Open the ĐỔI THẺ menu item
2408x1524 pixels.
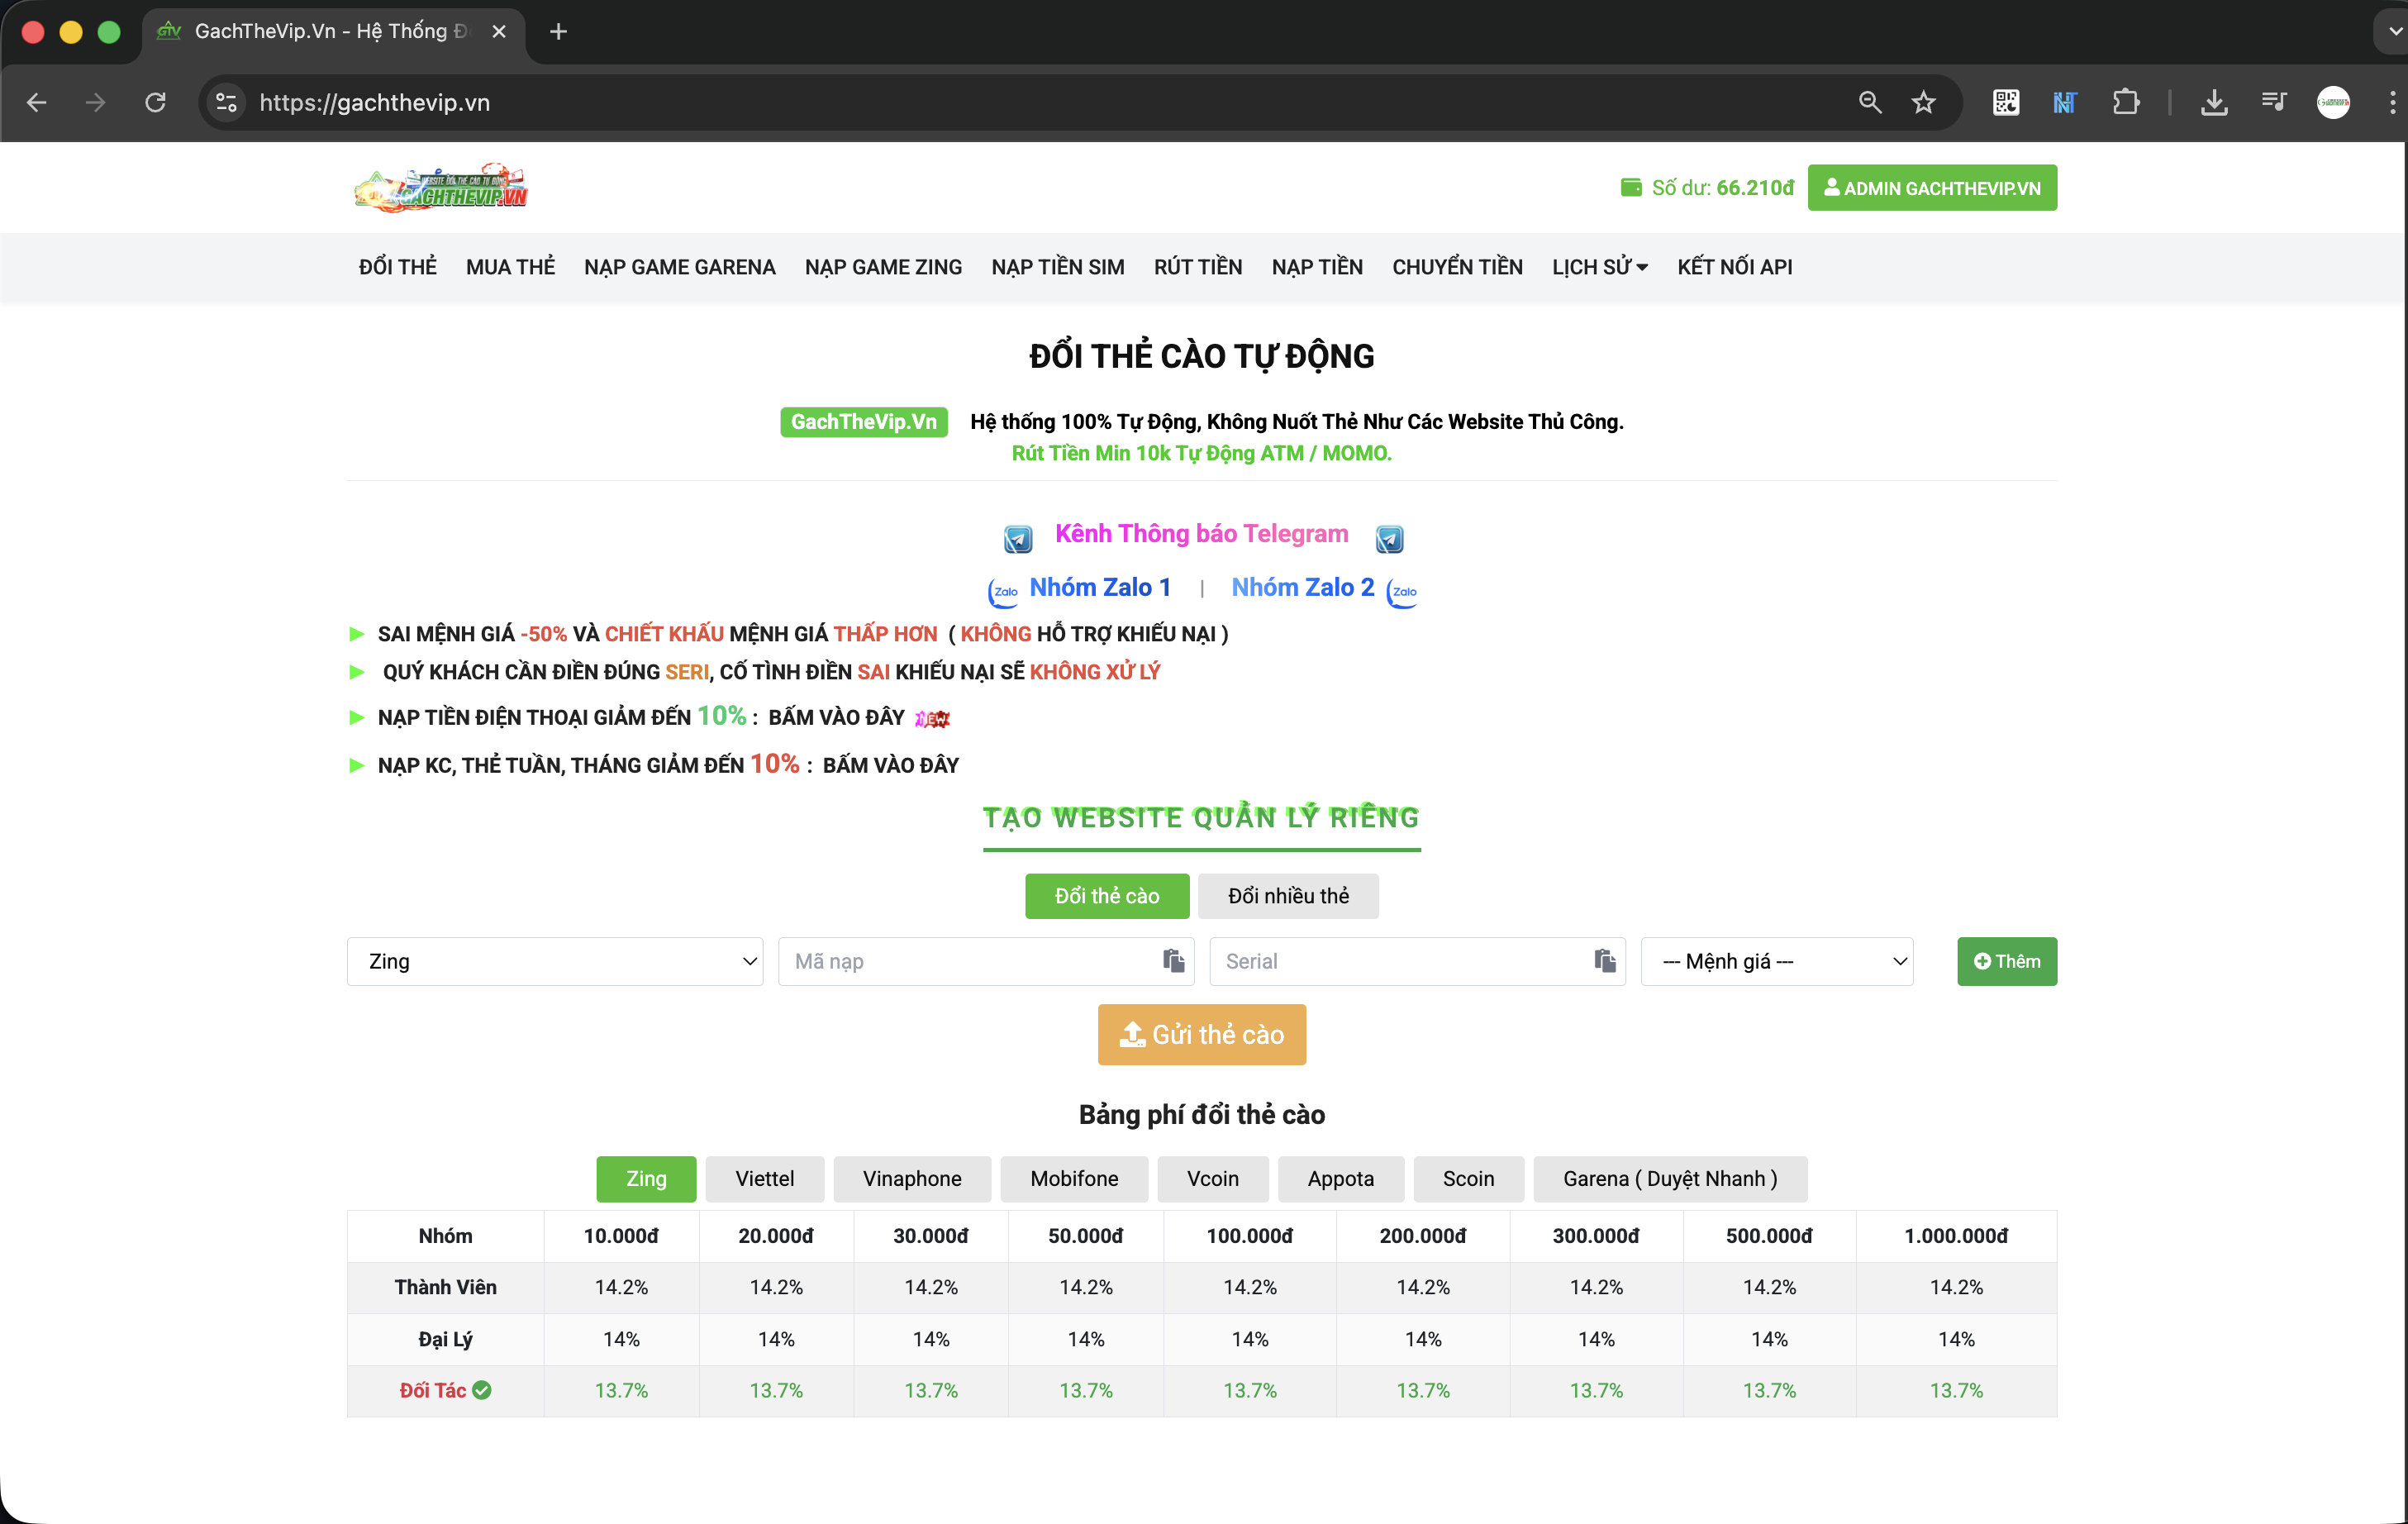pyautogui.click(x=398, y=267)
